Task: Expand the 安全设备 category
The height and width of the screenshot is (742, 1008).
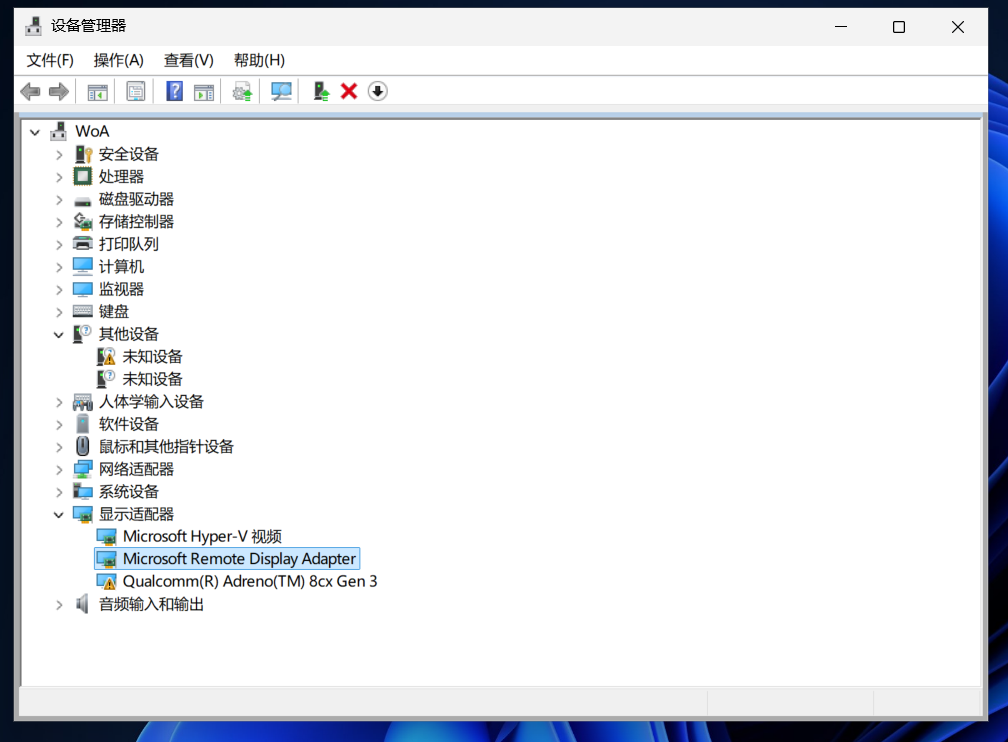Action: tap(59, 155)
